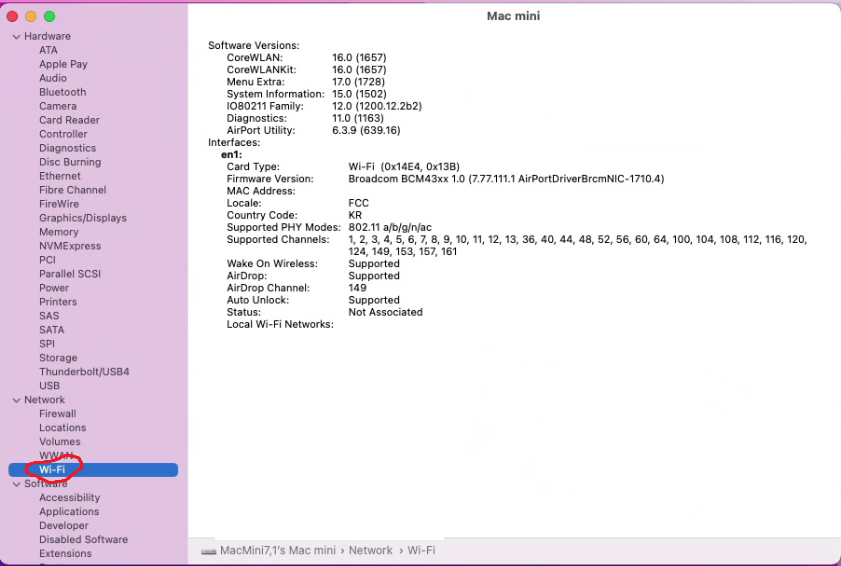
Task: Open the Card Reader entry
Action: [69, 120]
